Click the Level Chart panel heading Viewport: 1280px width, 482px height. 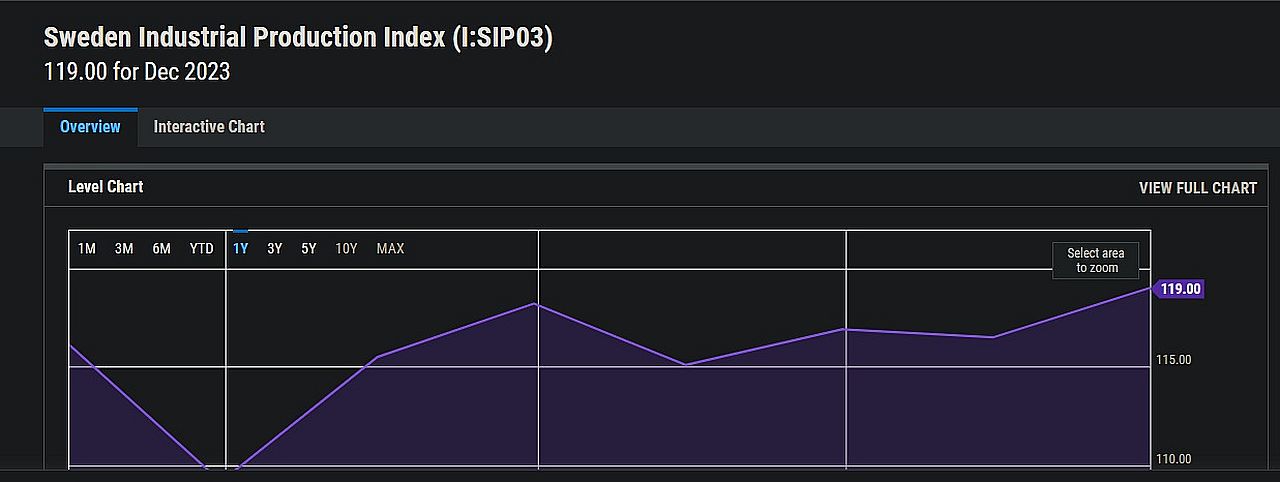[105, 187]
